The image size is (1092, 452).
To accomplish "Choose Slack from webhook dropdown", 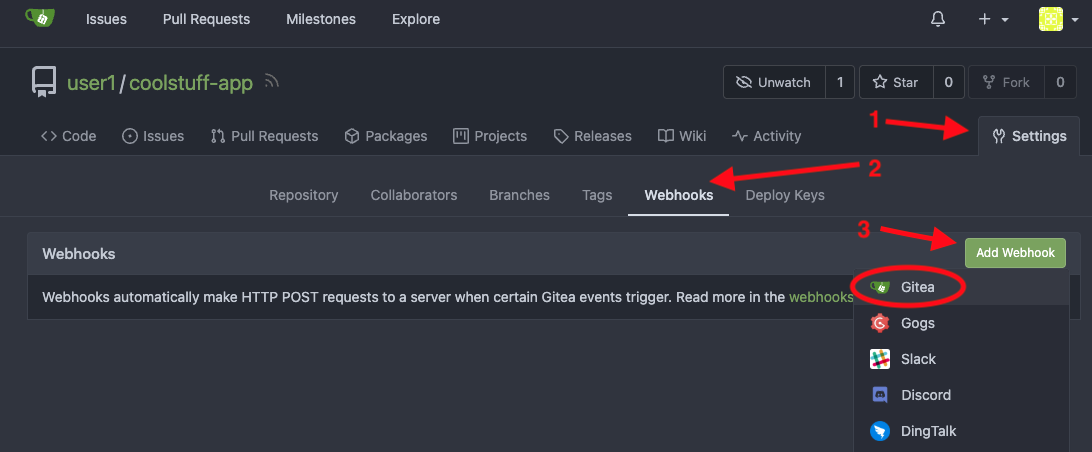I will tap(961, 359).
